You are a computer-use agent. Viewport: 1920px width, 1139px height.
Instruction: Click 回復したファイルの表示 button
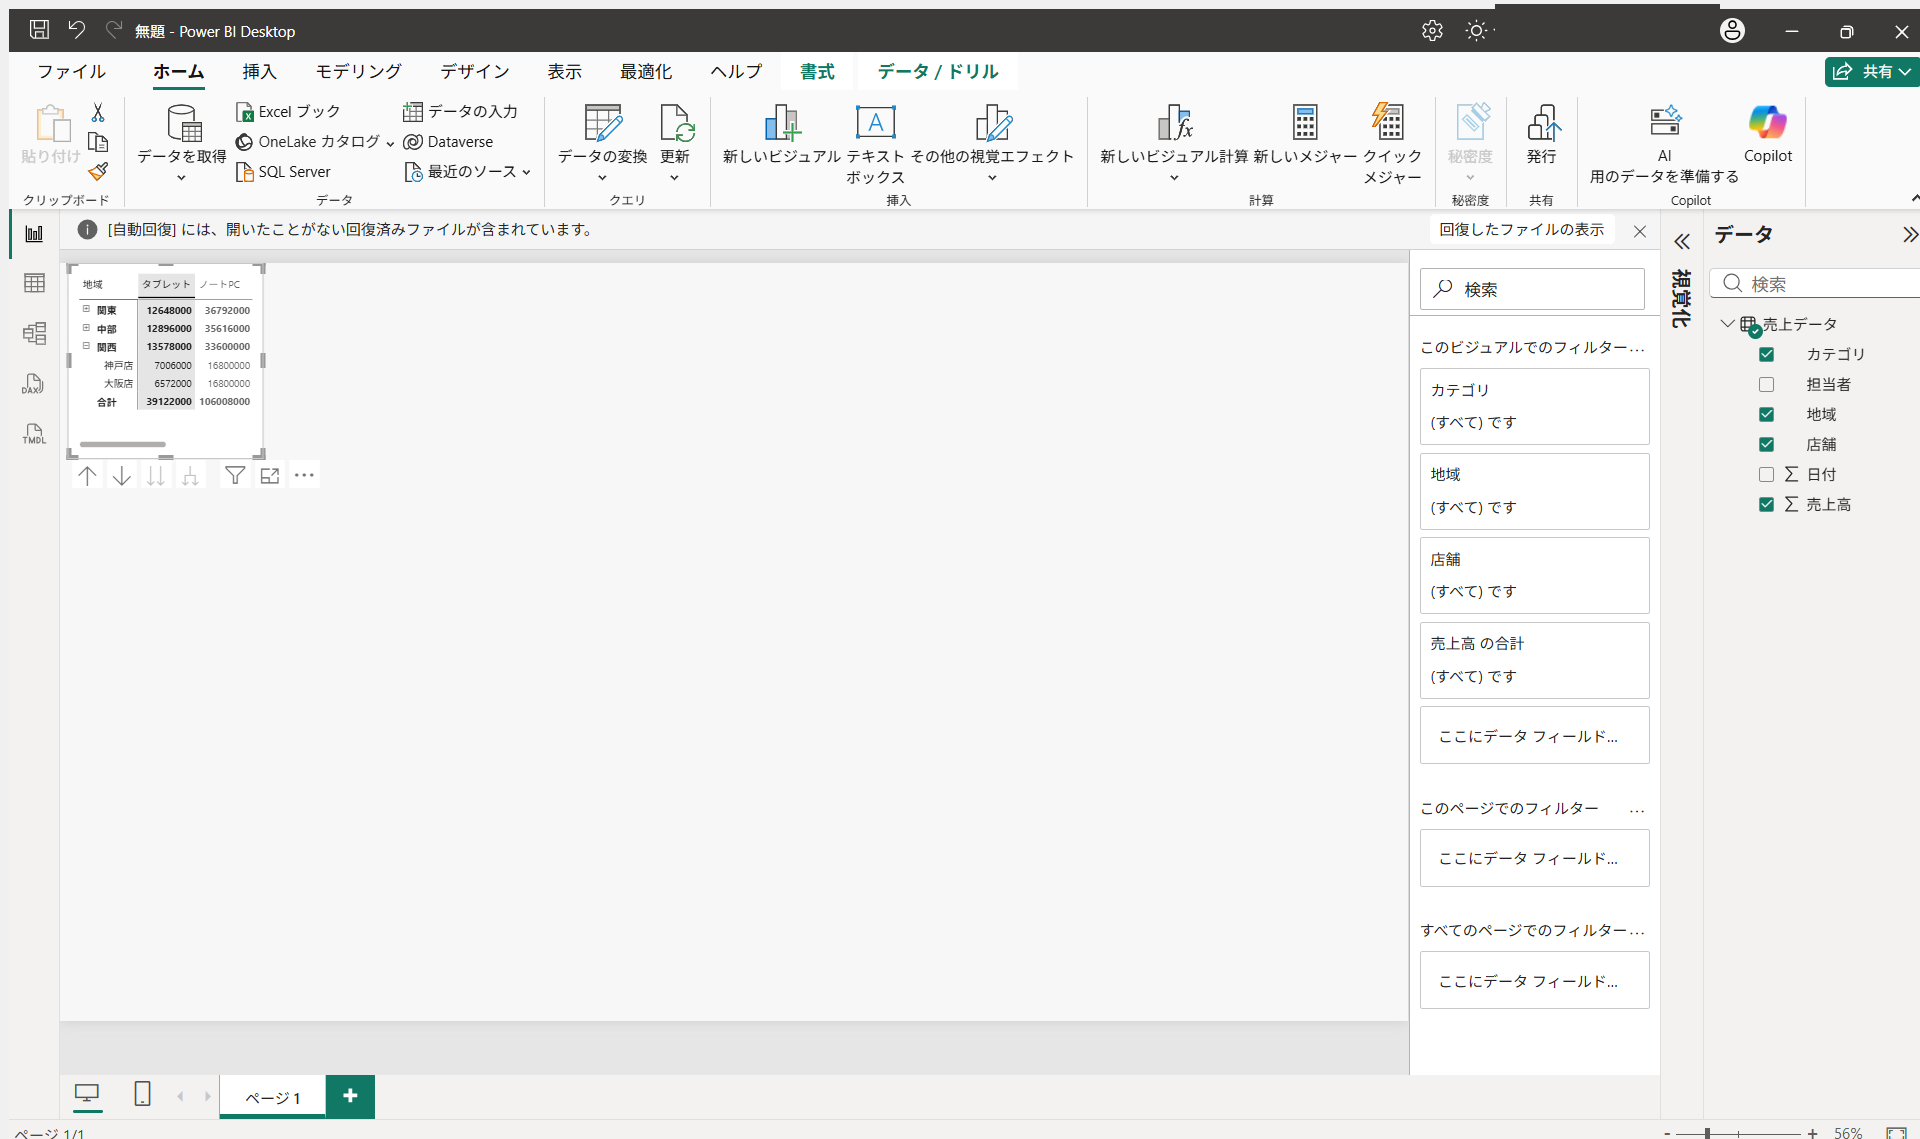point(1521,230)
